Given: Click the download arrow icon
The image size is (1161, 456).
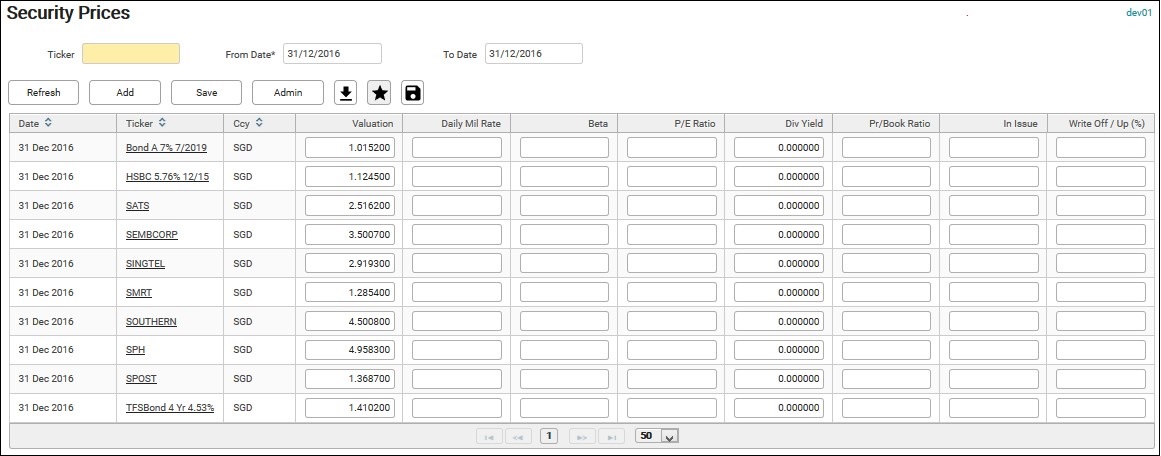Looking at the screenshot, I should coord(345,93).
